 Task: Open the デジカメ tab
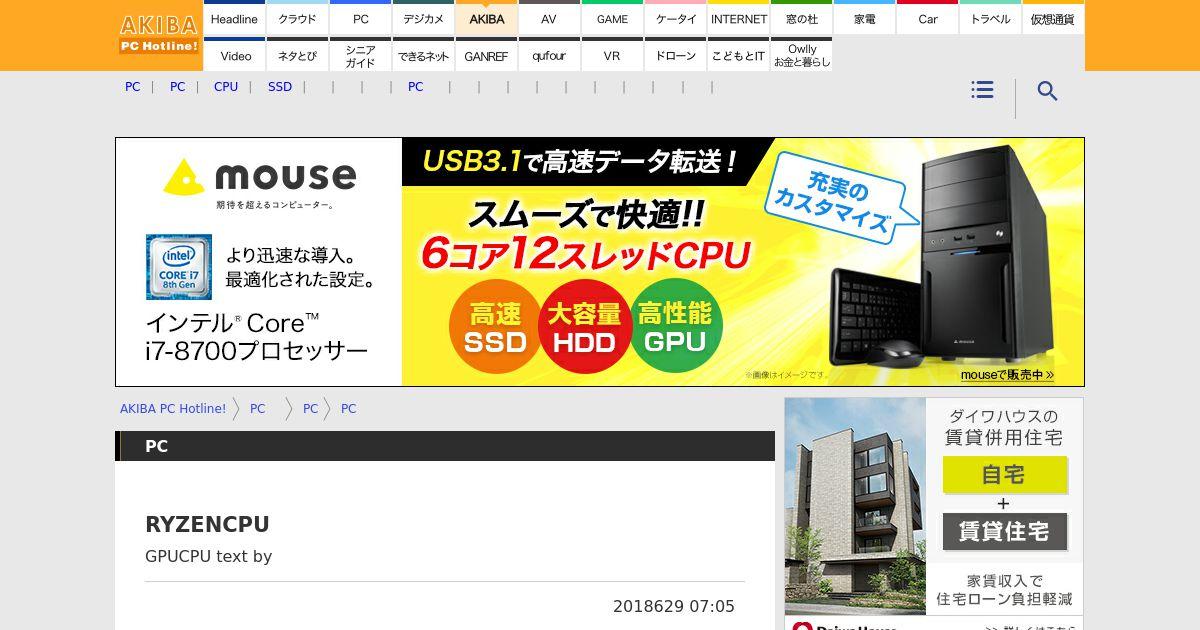[x=423, y=19]
